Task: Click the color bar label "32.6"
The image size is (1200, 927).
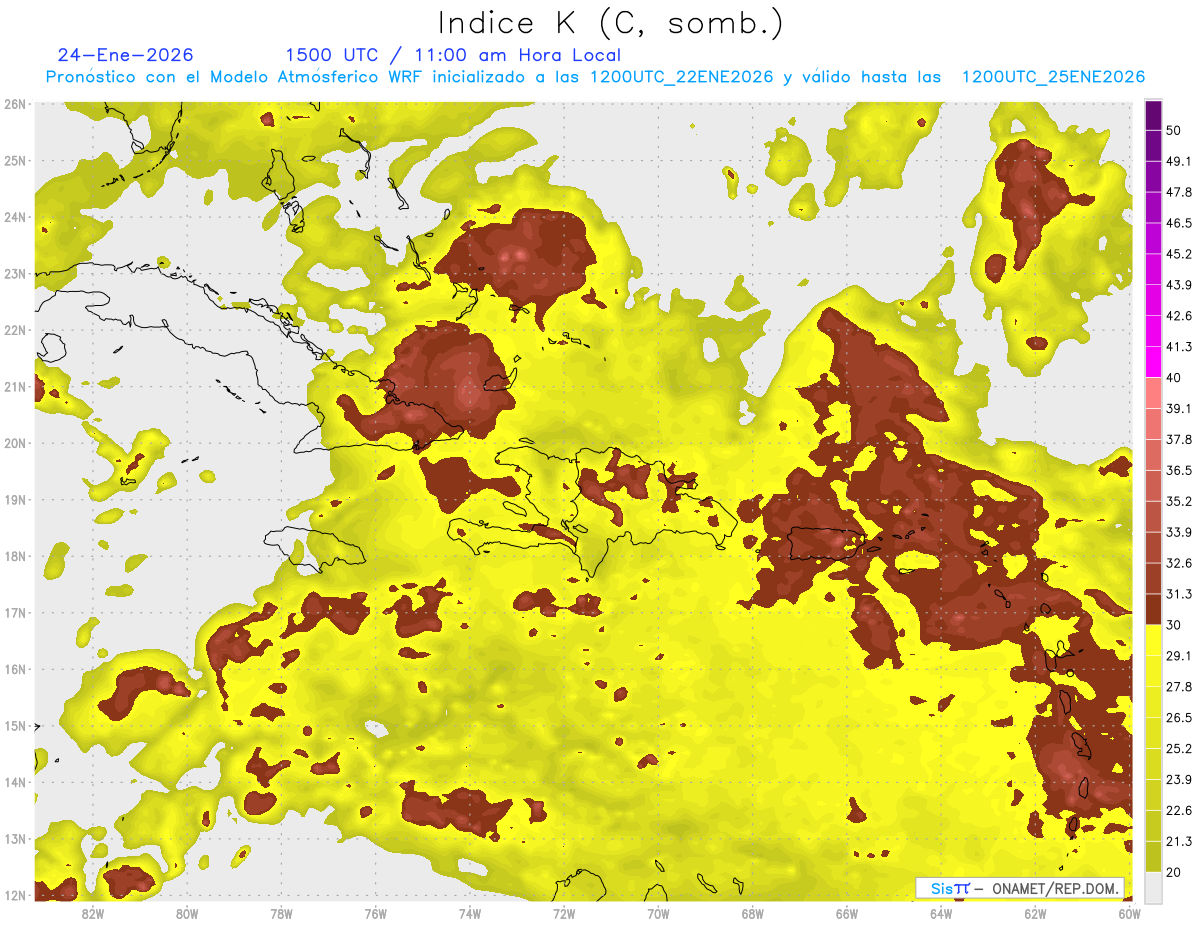Action: [1178, 563]
